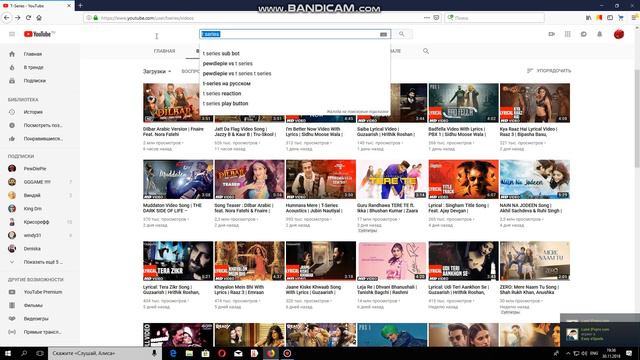The width and height of the screenshot is (640, 360).
Task: Launch Microsoft Edge from the taskbar
Action: [x=173, y=353]
